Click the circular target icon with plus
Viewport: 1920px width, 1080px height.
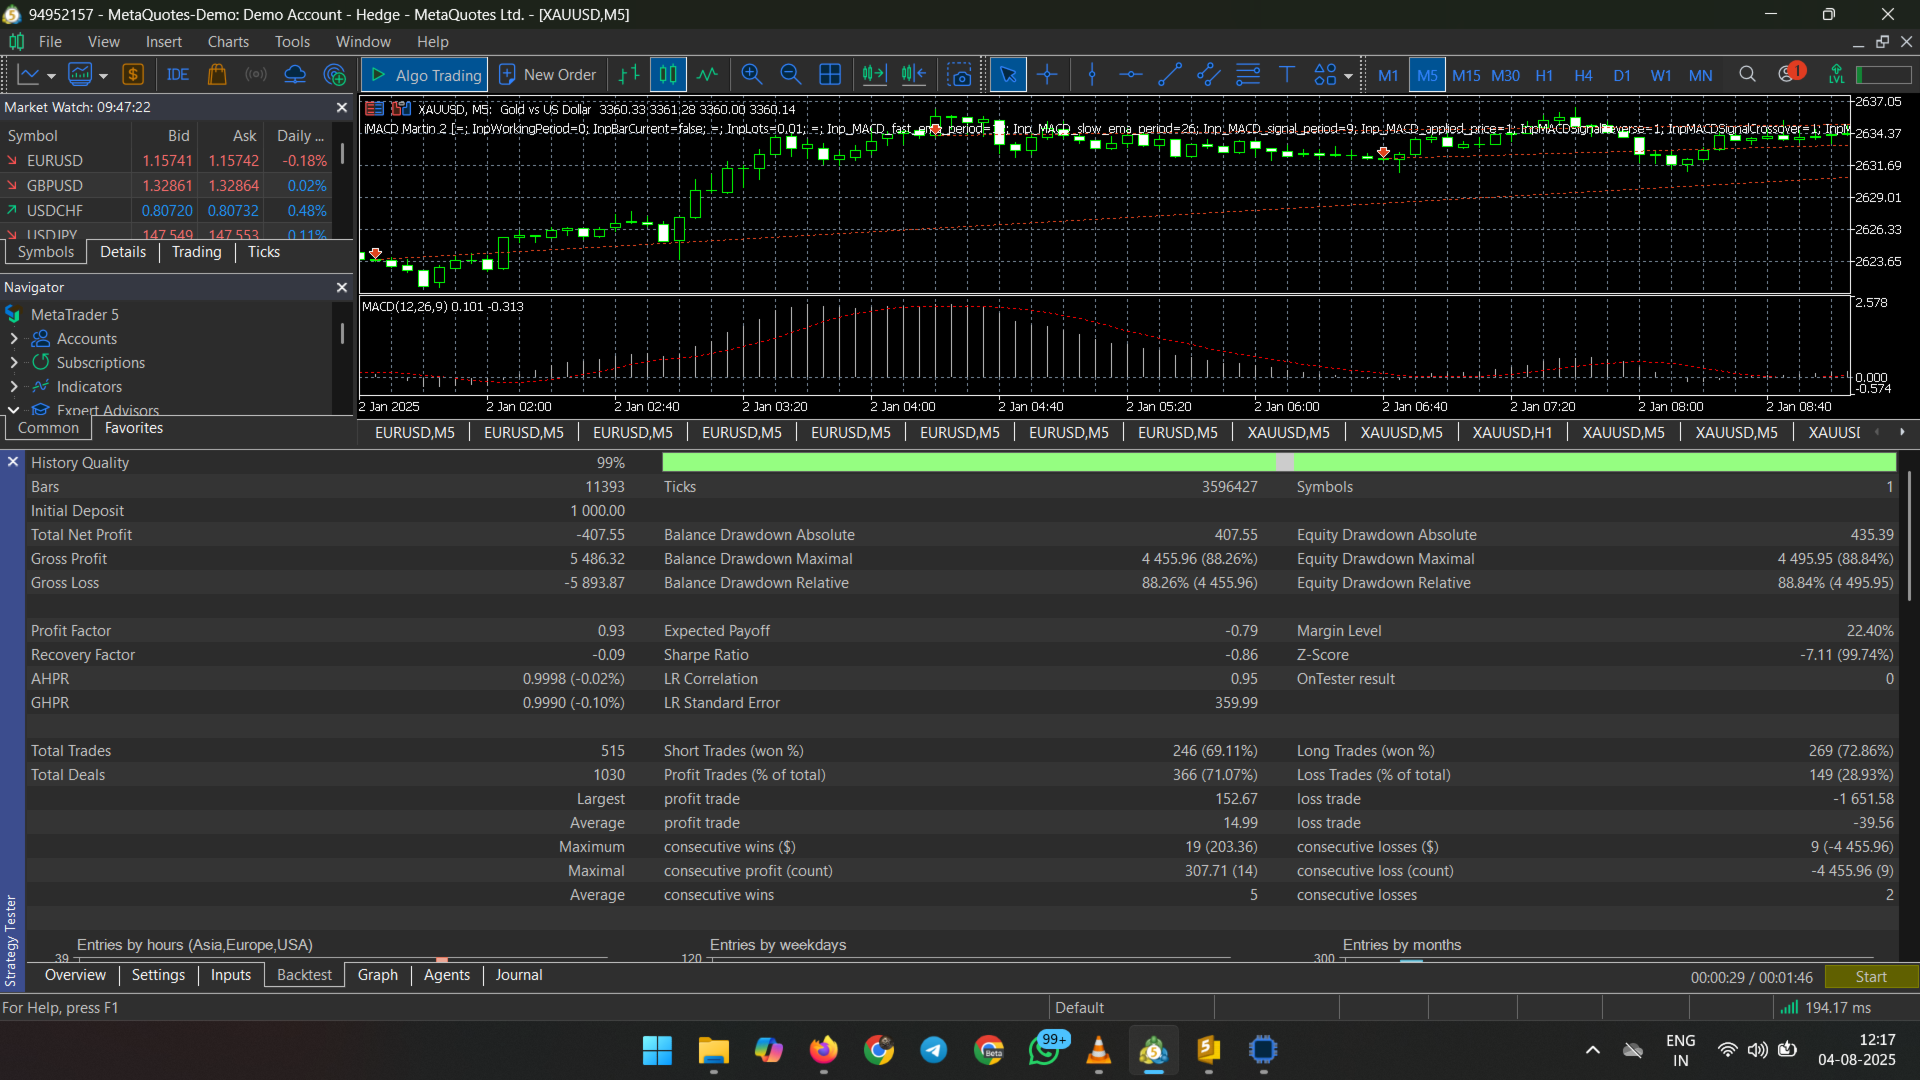click(335, 75)
